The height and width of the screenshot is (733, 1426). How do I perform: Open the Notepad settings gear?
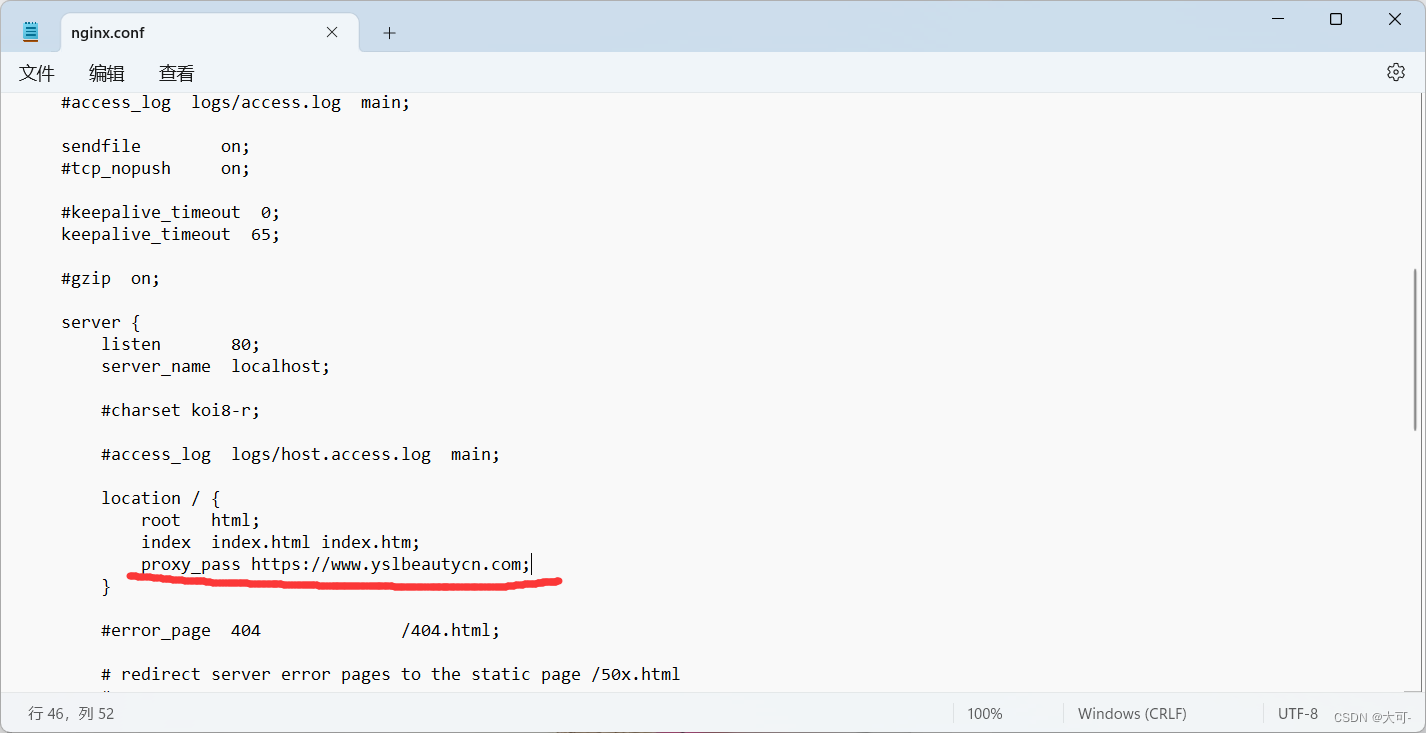point(1396,72)
